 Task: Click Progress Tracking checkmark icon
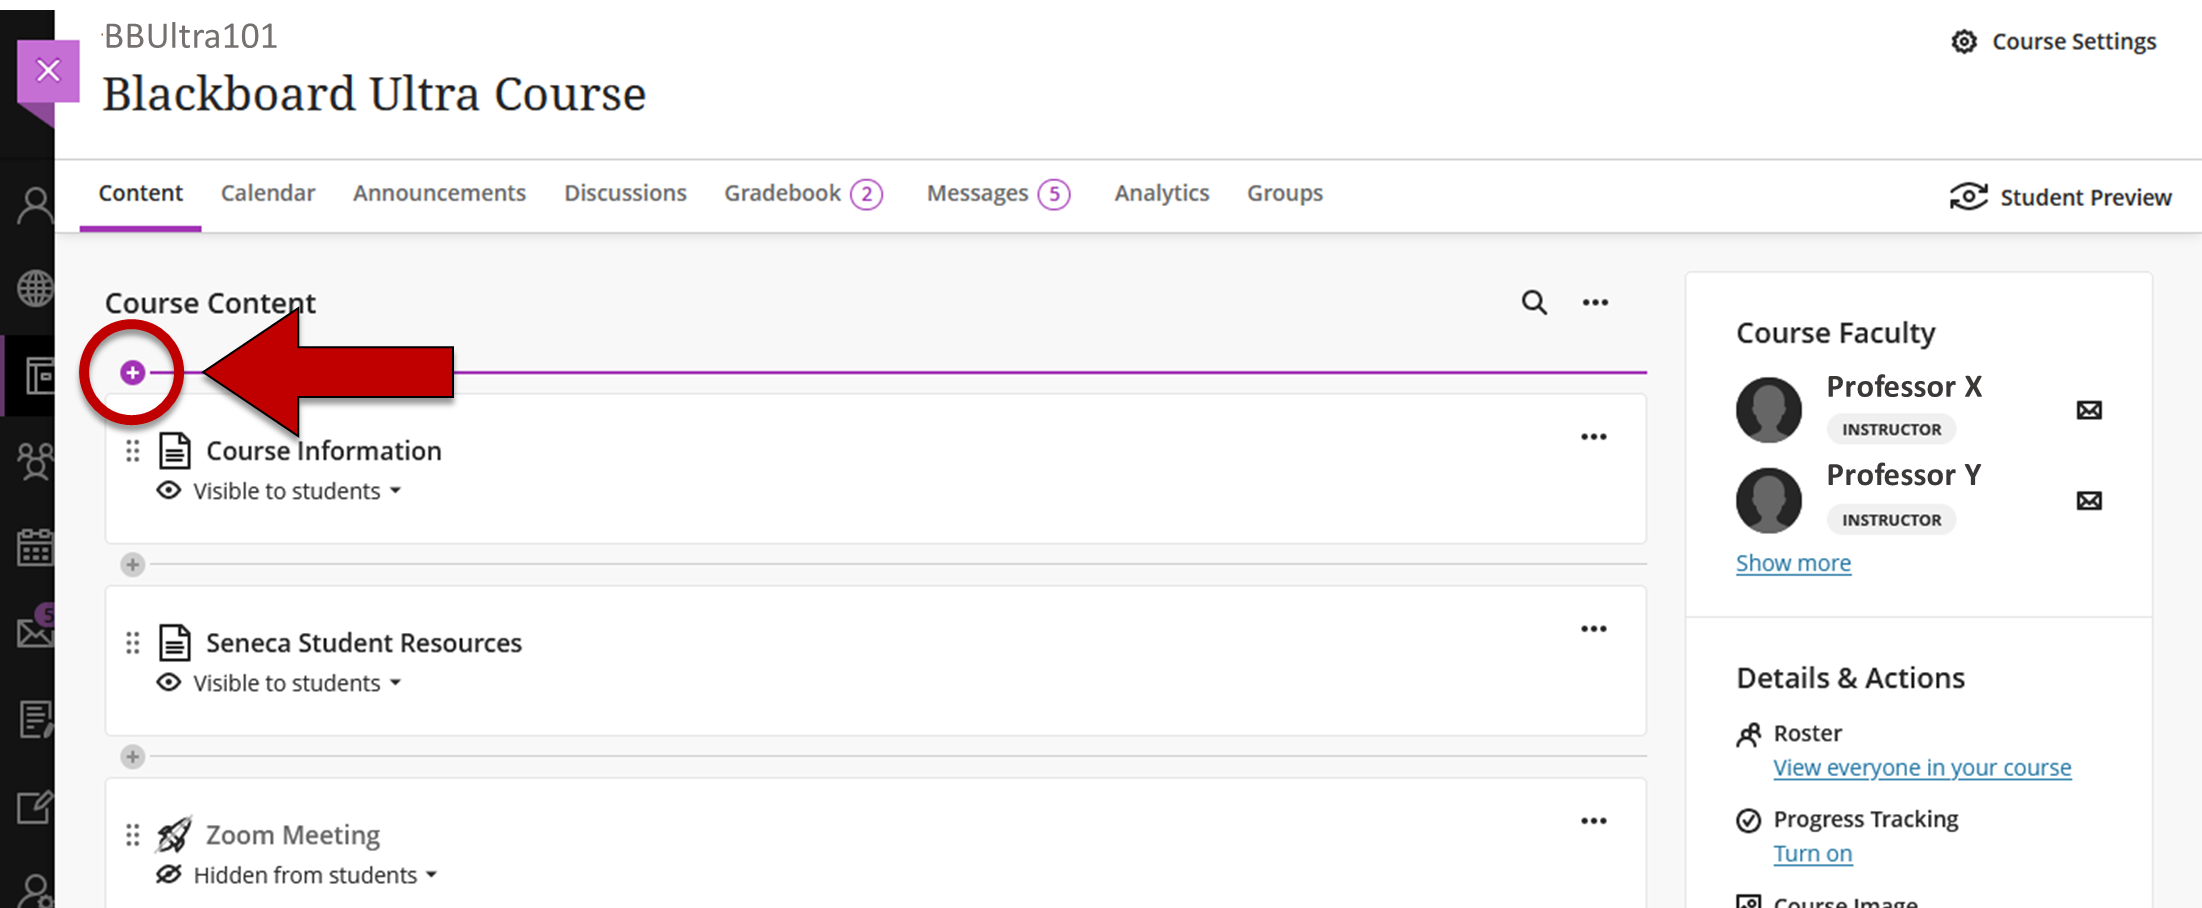pos(1748,821)
